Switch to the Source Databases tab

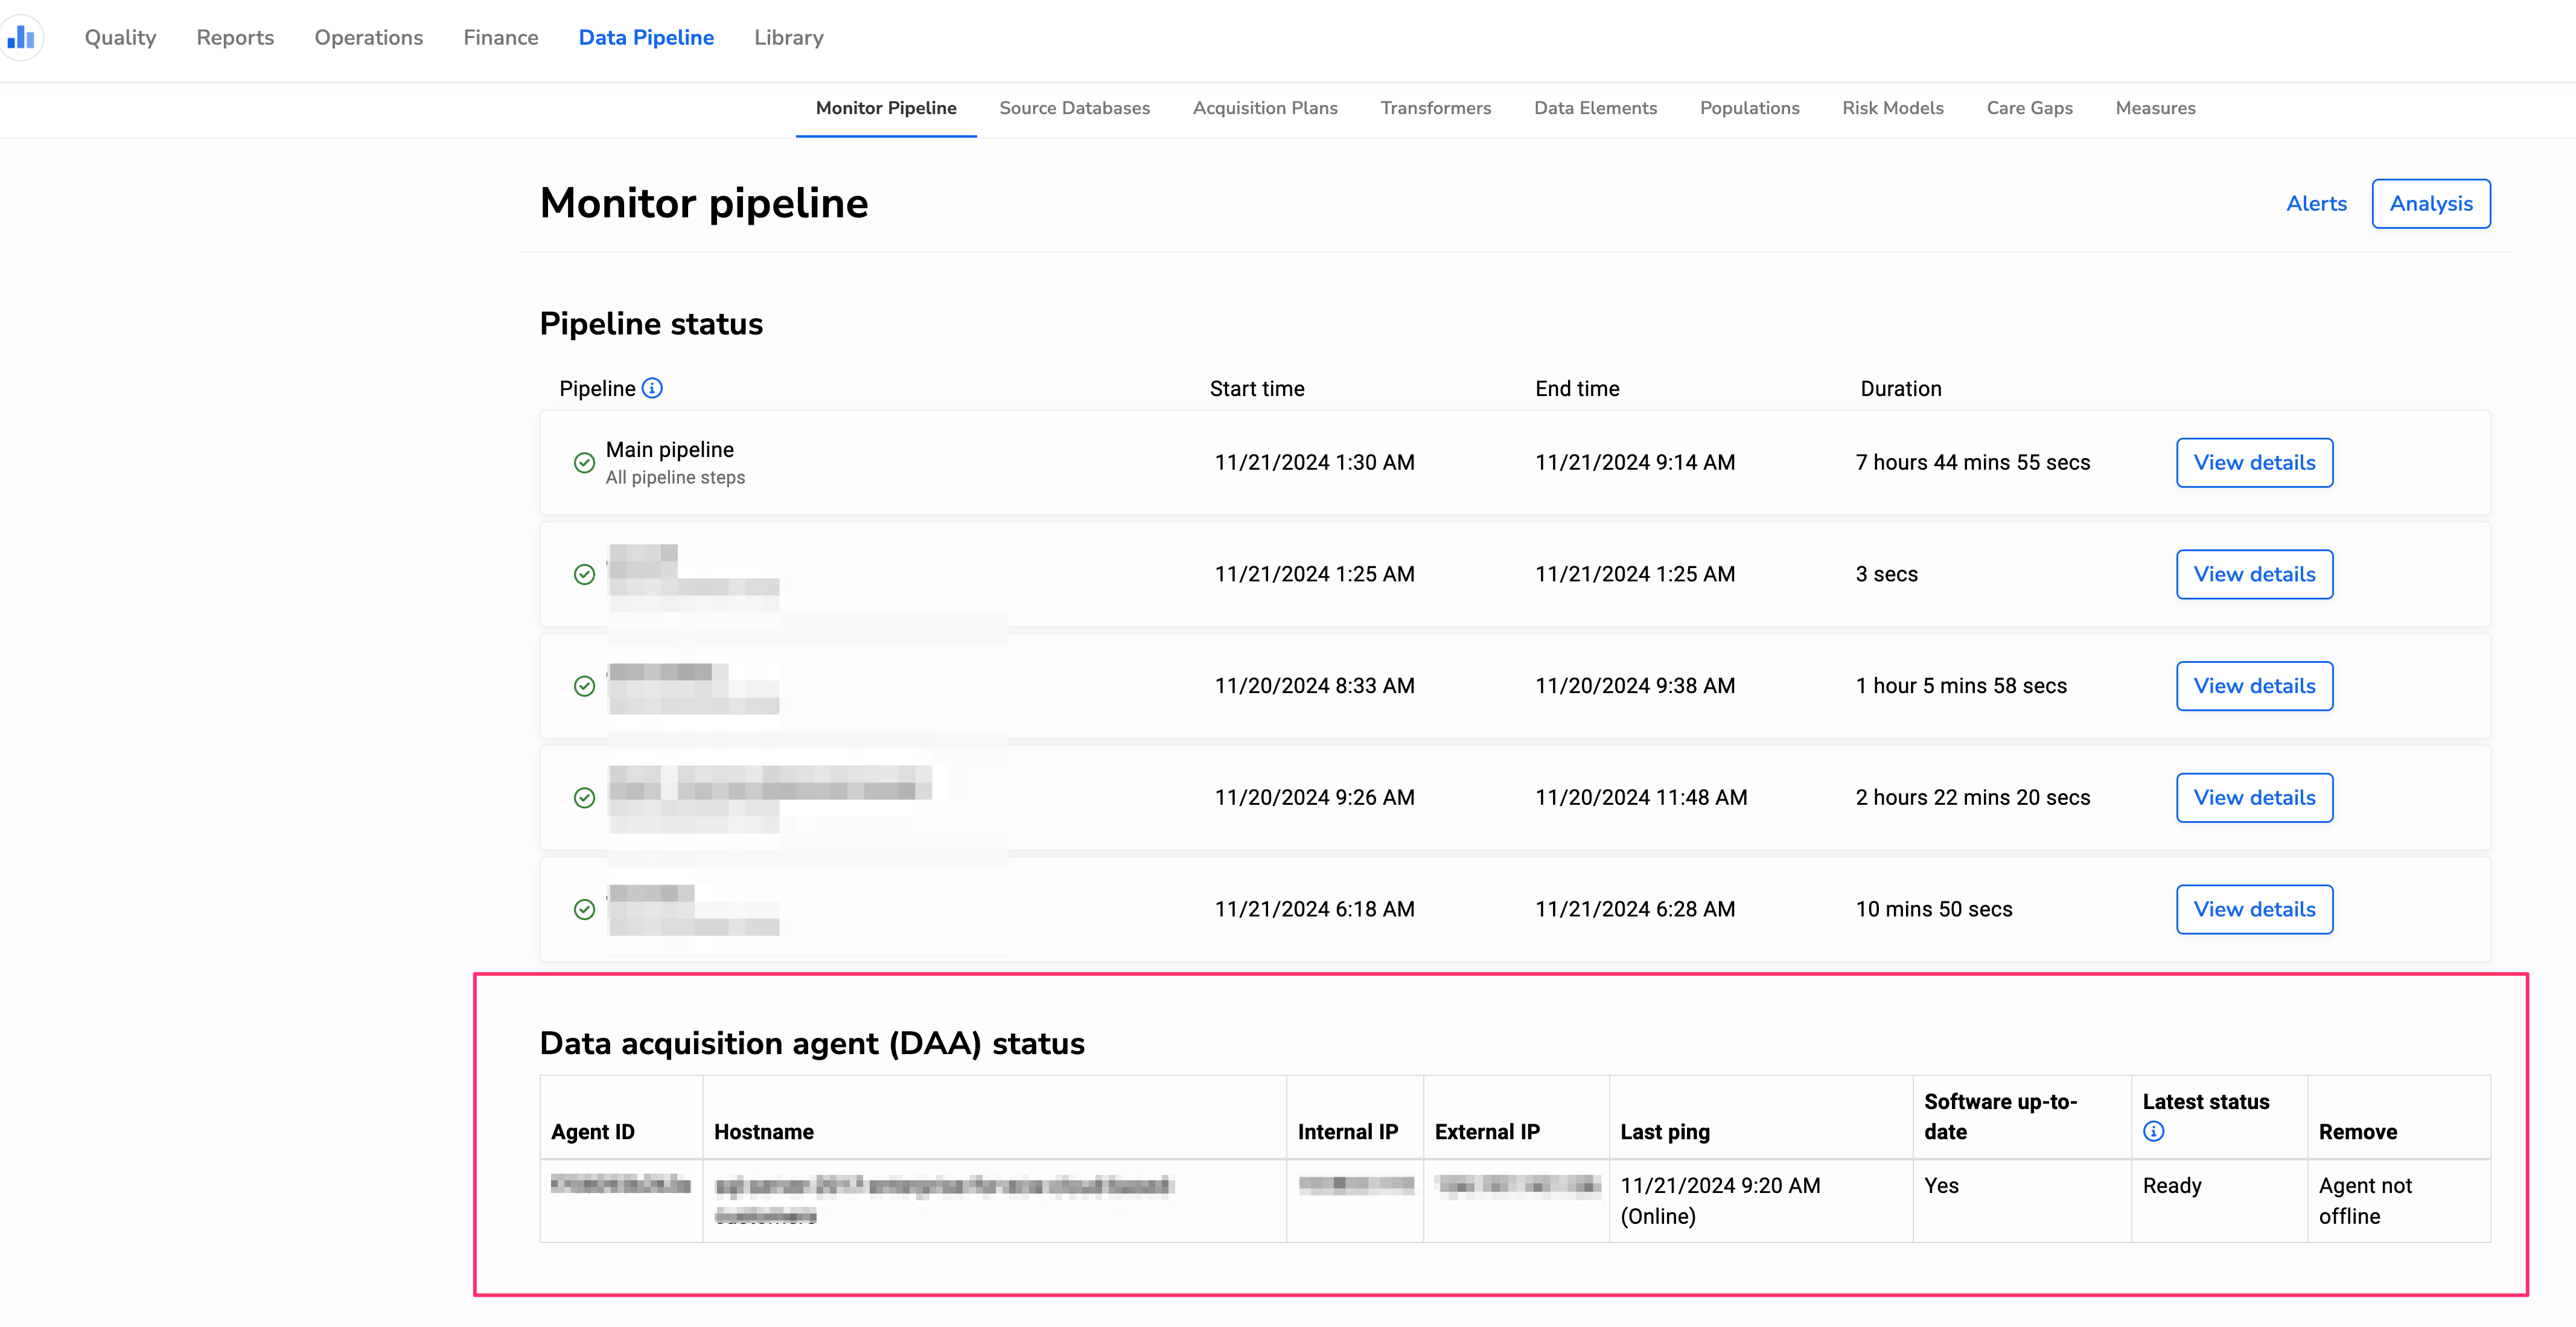[x=1074, y=108]
